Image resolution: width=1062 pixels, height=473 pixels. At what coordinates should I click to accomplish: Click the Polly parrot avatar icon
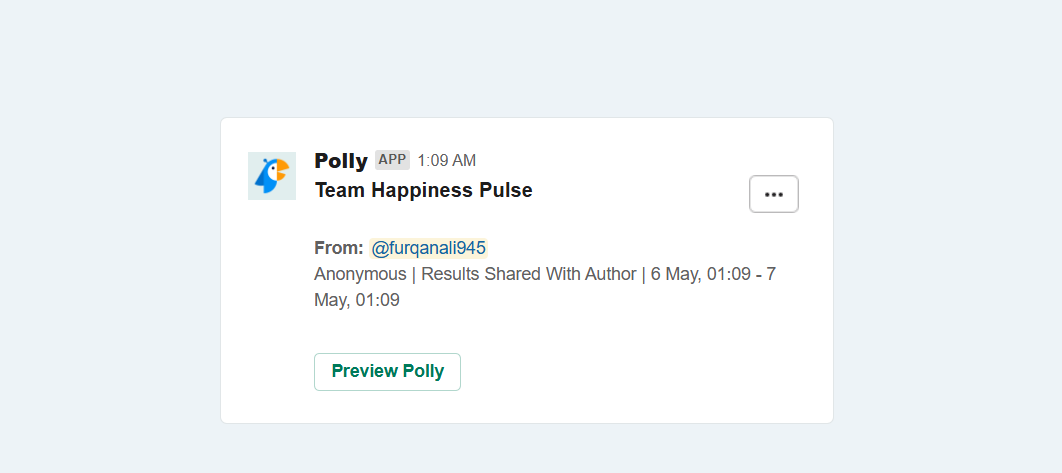(x=272, y=176)
